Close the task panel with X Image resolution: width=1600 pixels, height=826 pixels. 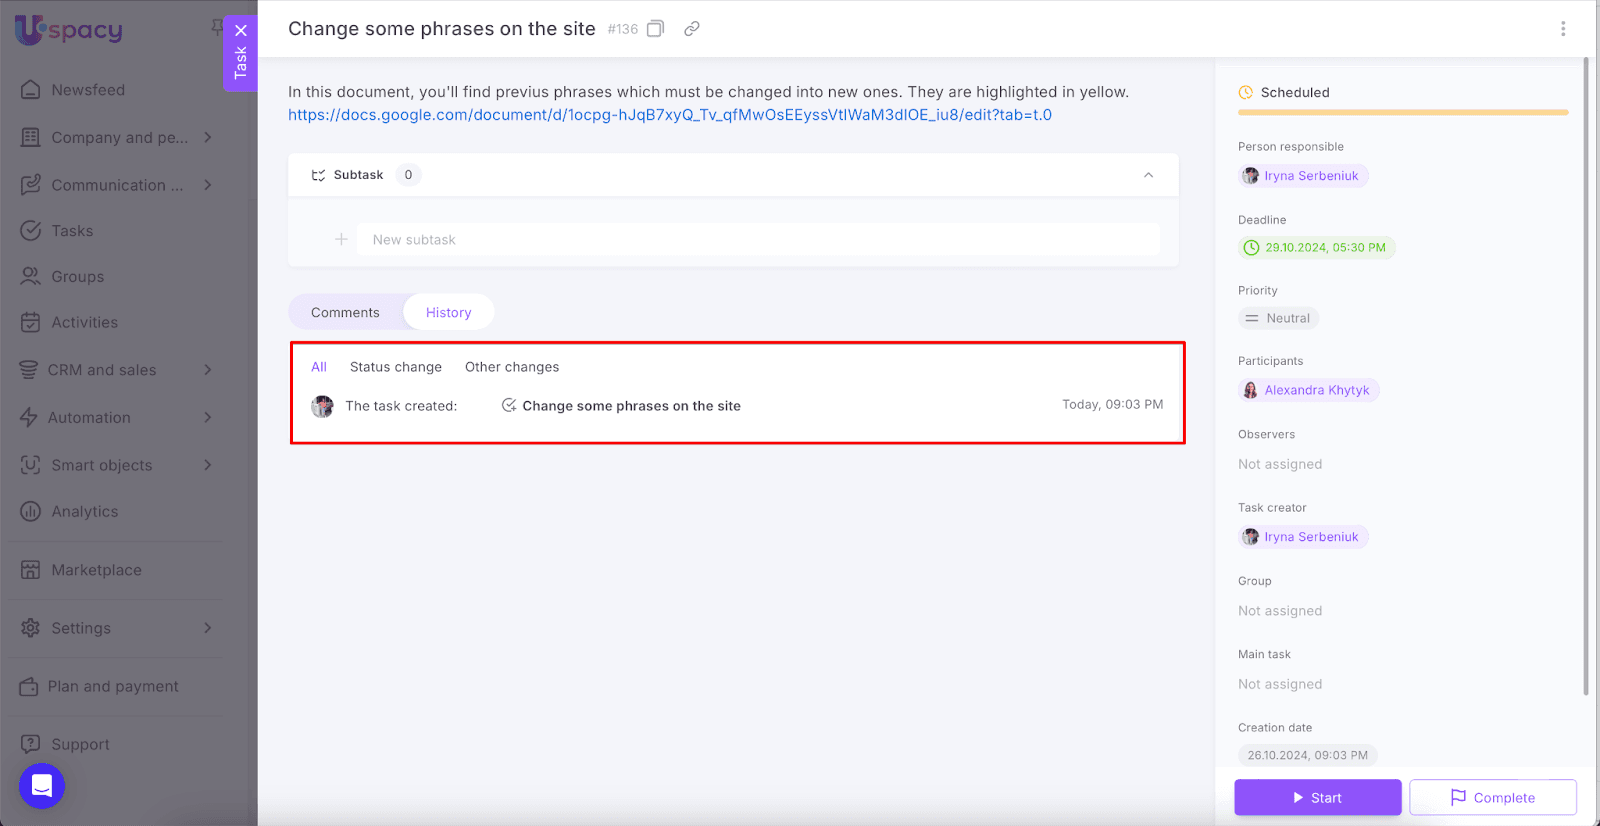coord(241,30)
